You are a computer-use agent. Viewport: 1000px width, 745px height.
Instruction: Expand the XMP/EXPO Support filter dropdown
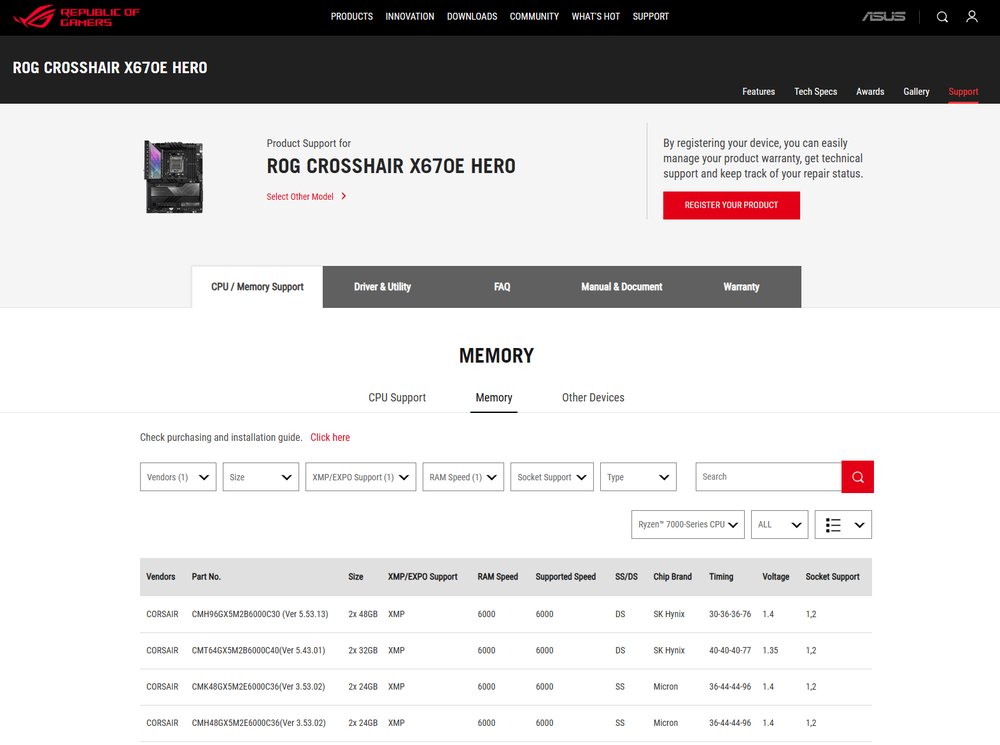[360, 477]
